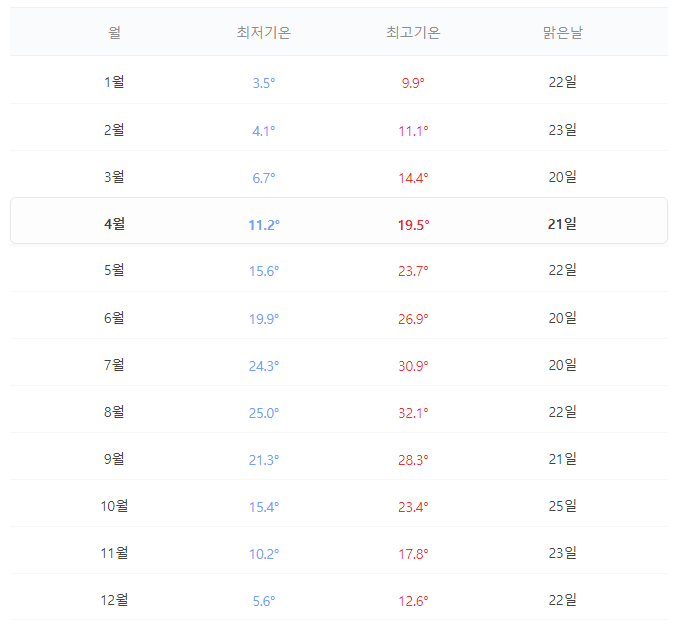
Task: Click the 월 column header
Action: click(114, 32)
